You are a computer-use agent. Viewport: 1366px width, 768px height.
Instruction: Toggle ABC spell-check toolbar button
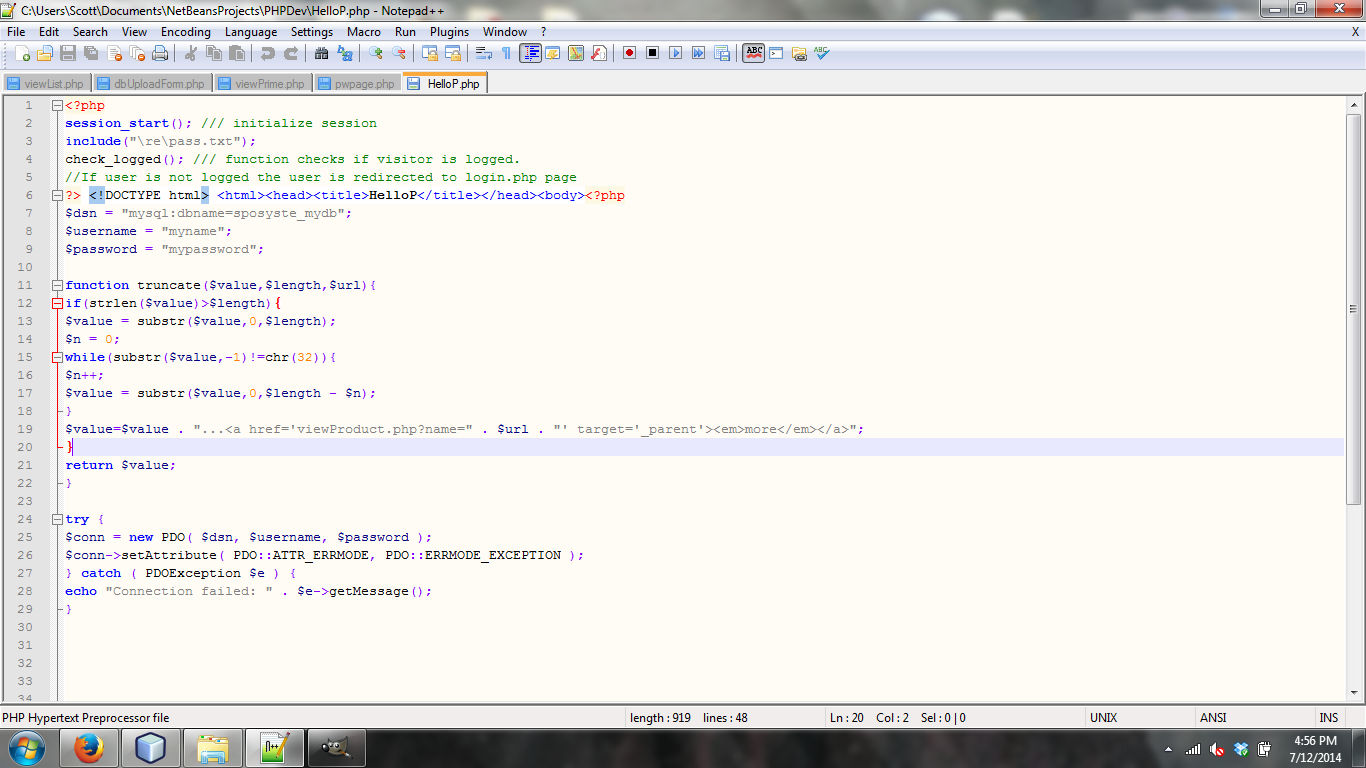click(753, 53)
